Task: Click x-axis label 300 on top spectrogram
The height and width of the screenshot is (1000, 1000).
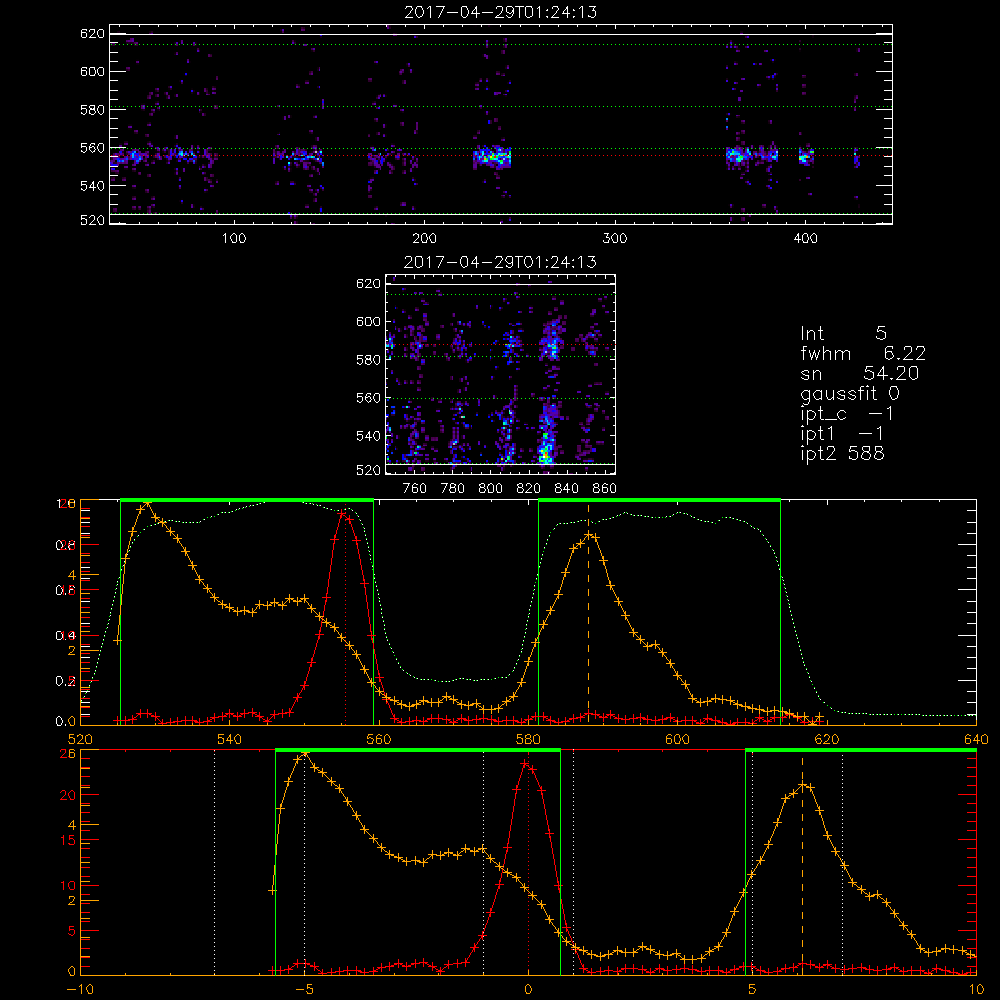Action: coord(615,239)
